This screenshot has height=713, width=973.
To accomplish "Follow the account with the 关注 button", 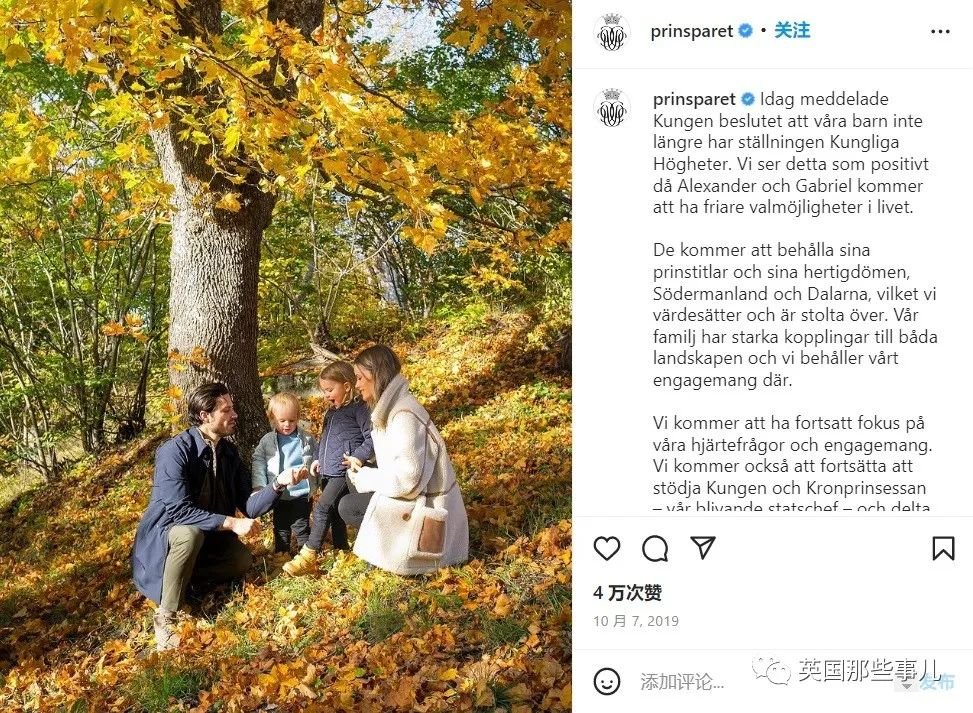I will pyautogui.click(x=792, y=30).
